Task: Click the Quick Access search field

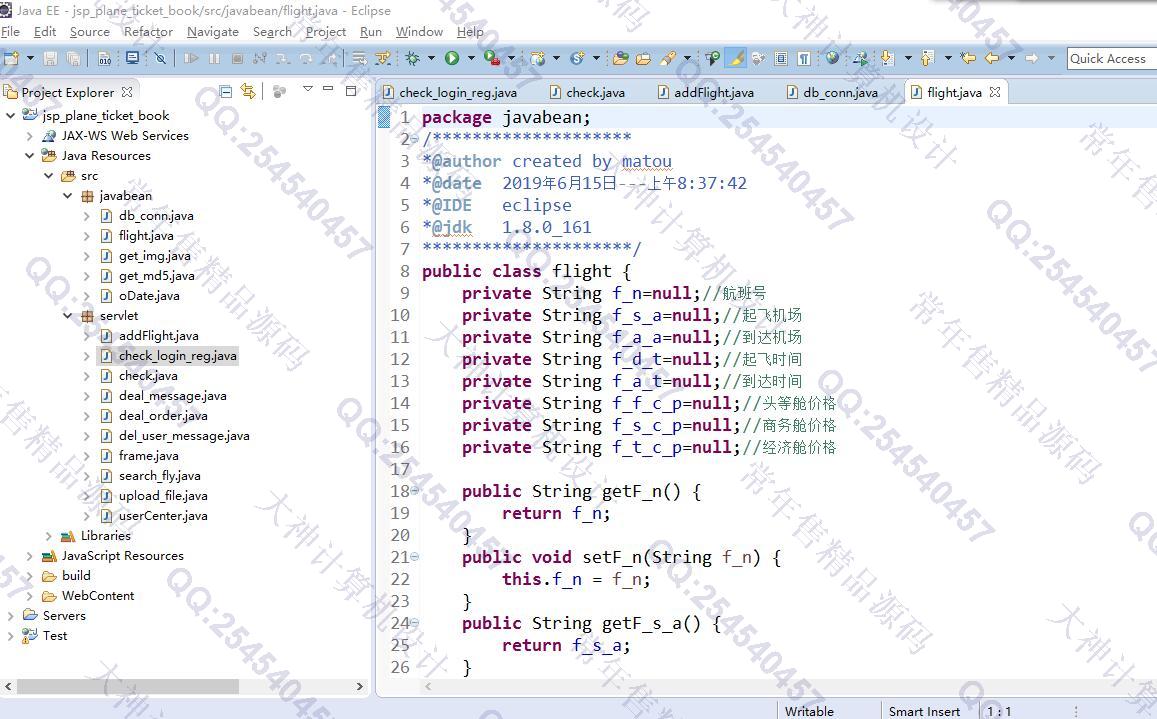Action: (x=1111, y=58)
